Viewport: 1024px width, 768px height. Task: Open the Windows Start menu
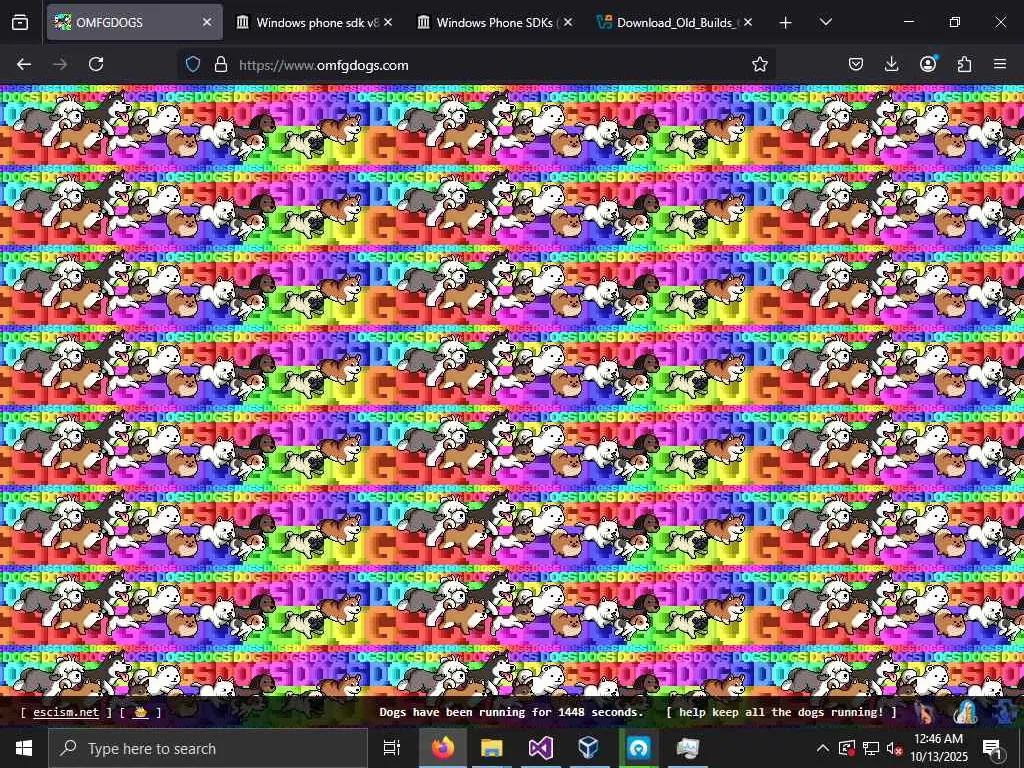(x=24, y=748)
